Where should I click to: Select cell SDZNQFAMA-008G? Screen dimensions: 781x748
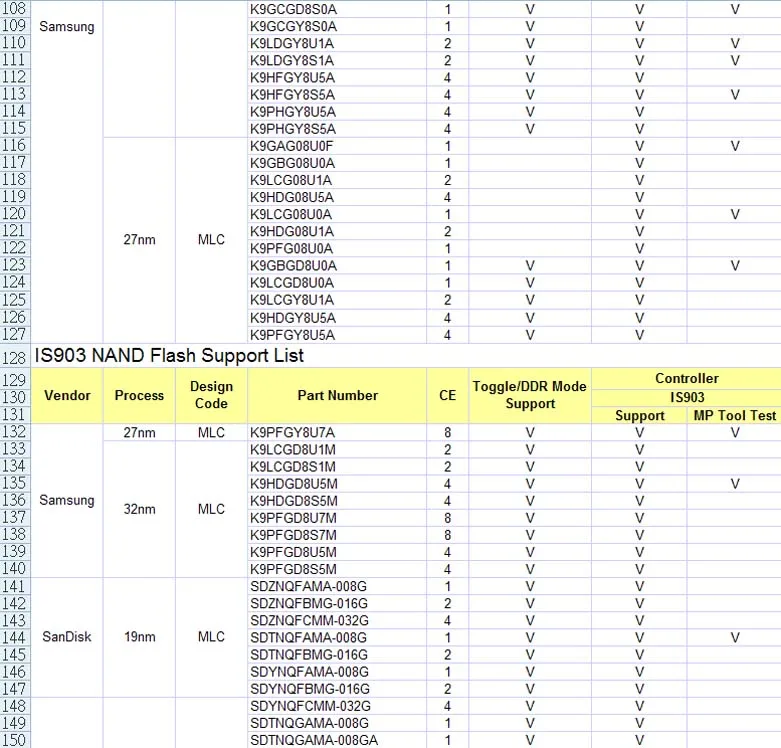pyautogui.click(x=337, y=586)
